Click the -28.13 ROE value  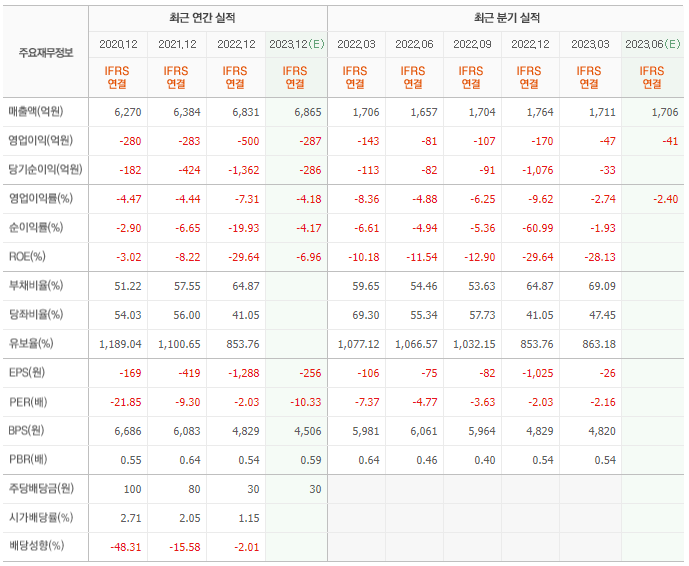point(599,258)
